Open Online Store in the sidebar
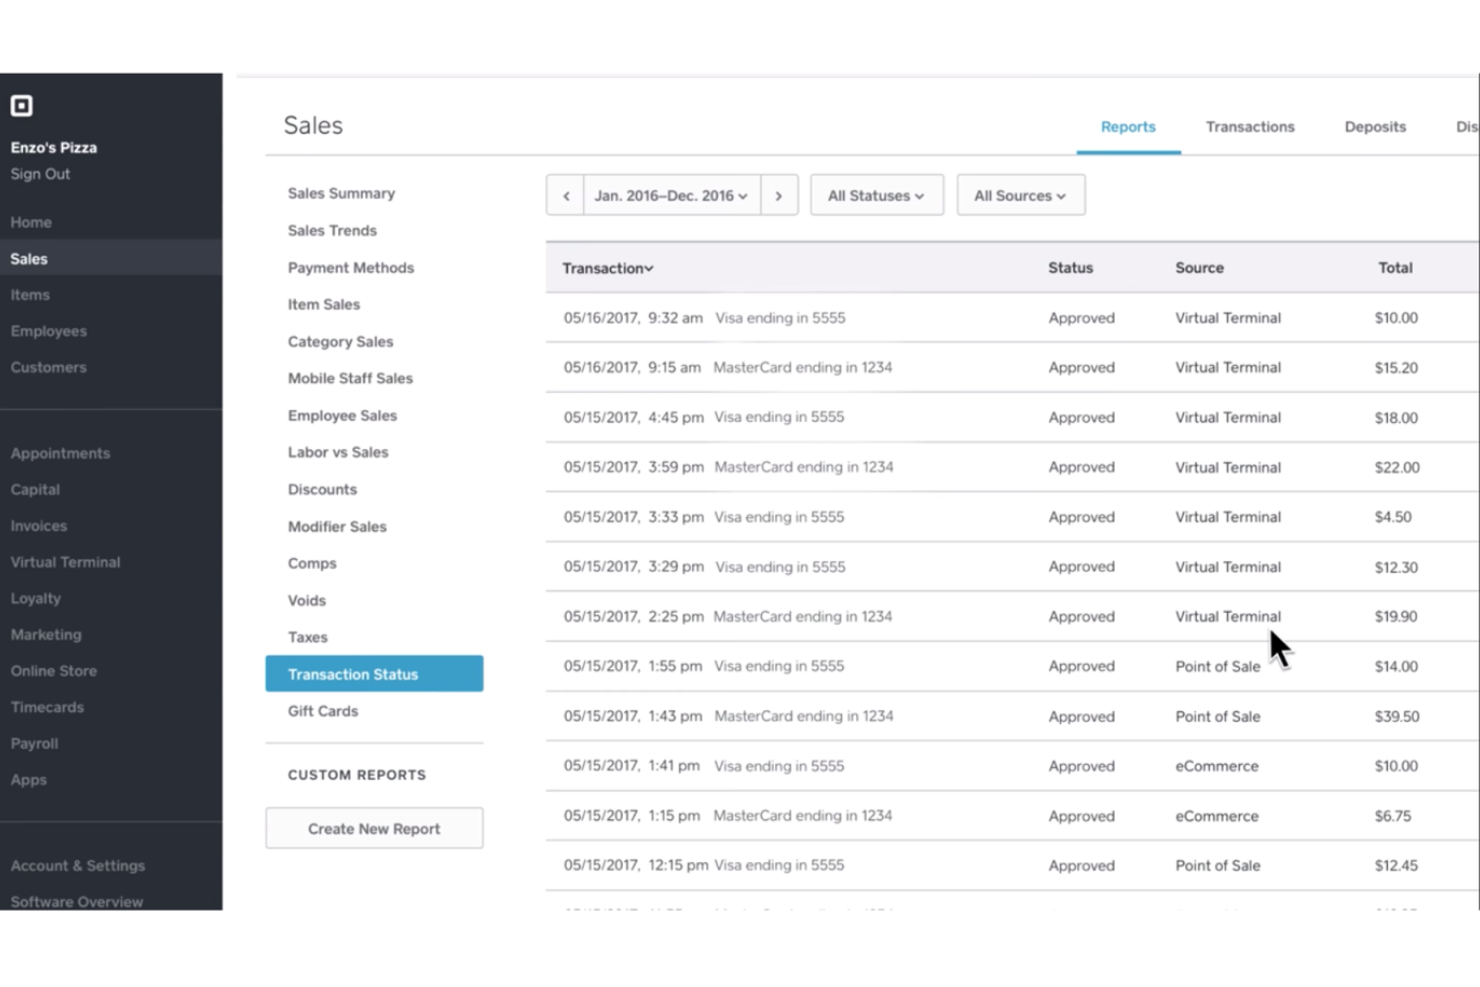This screenshot has width=1480, height=987. coord(54,671)
